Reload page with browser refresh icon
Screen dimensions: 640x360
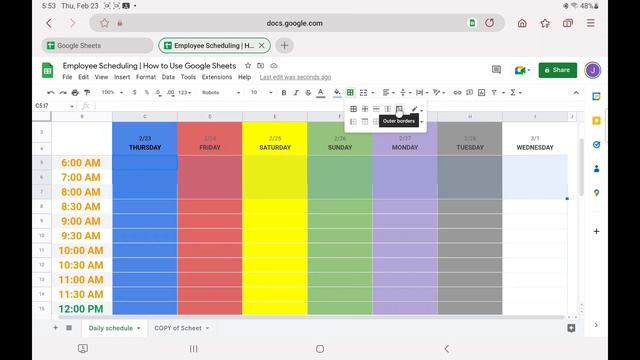click(x=489, y=23)
